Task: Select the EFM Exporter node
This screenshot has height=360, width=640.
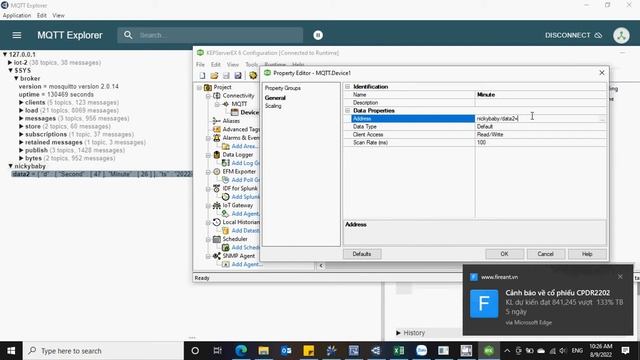Action: [x=239, y=171]
